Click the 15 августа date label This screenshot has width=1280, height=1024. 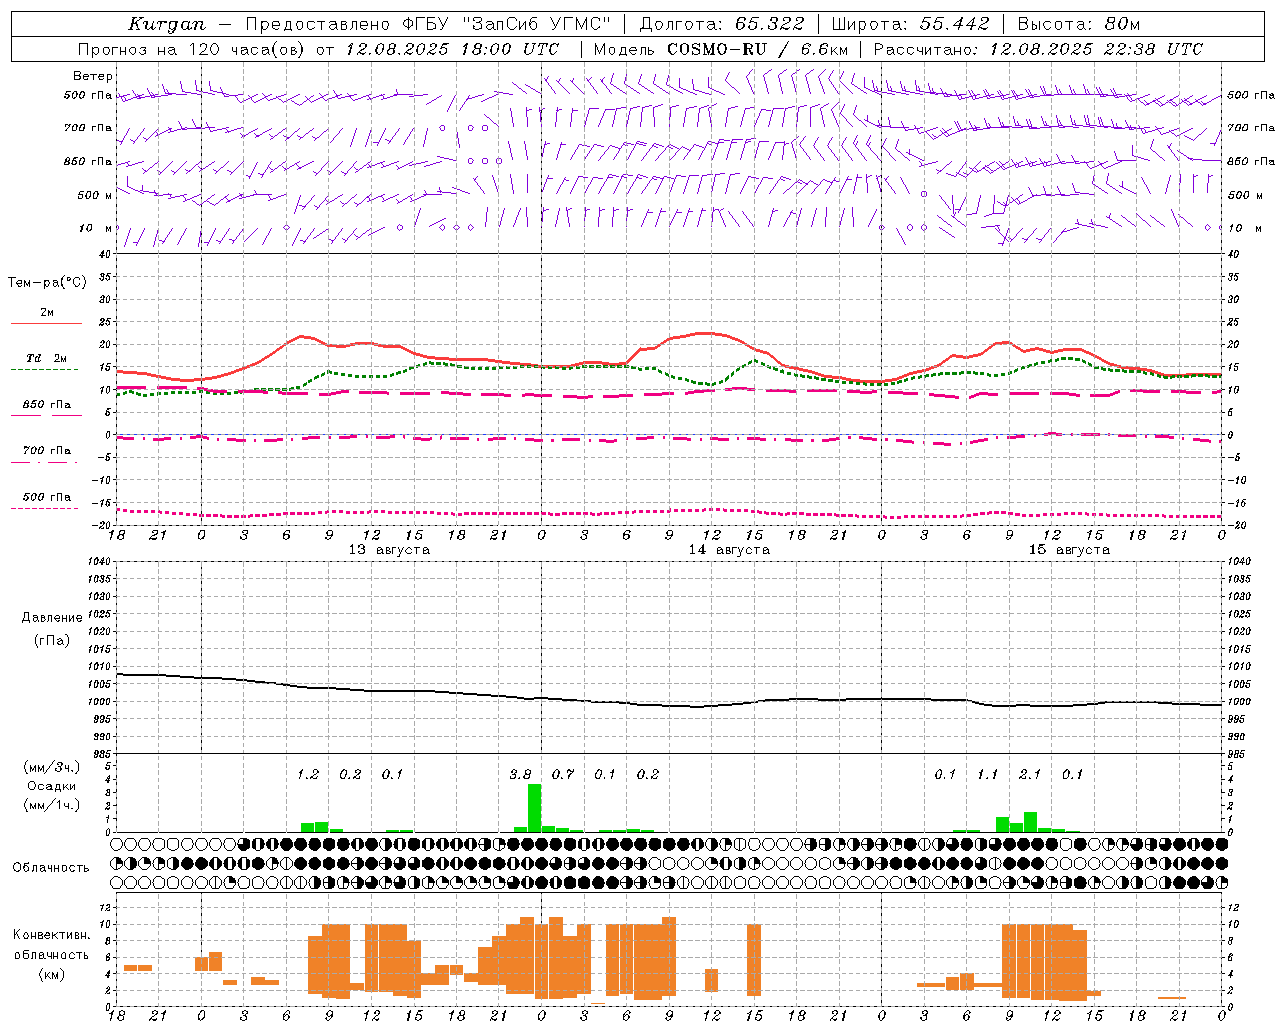tap(1069, 550)
